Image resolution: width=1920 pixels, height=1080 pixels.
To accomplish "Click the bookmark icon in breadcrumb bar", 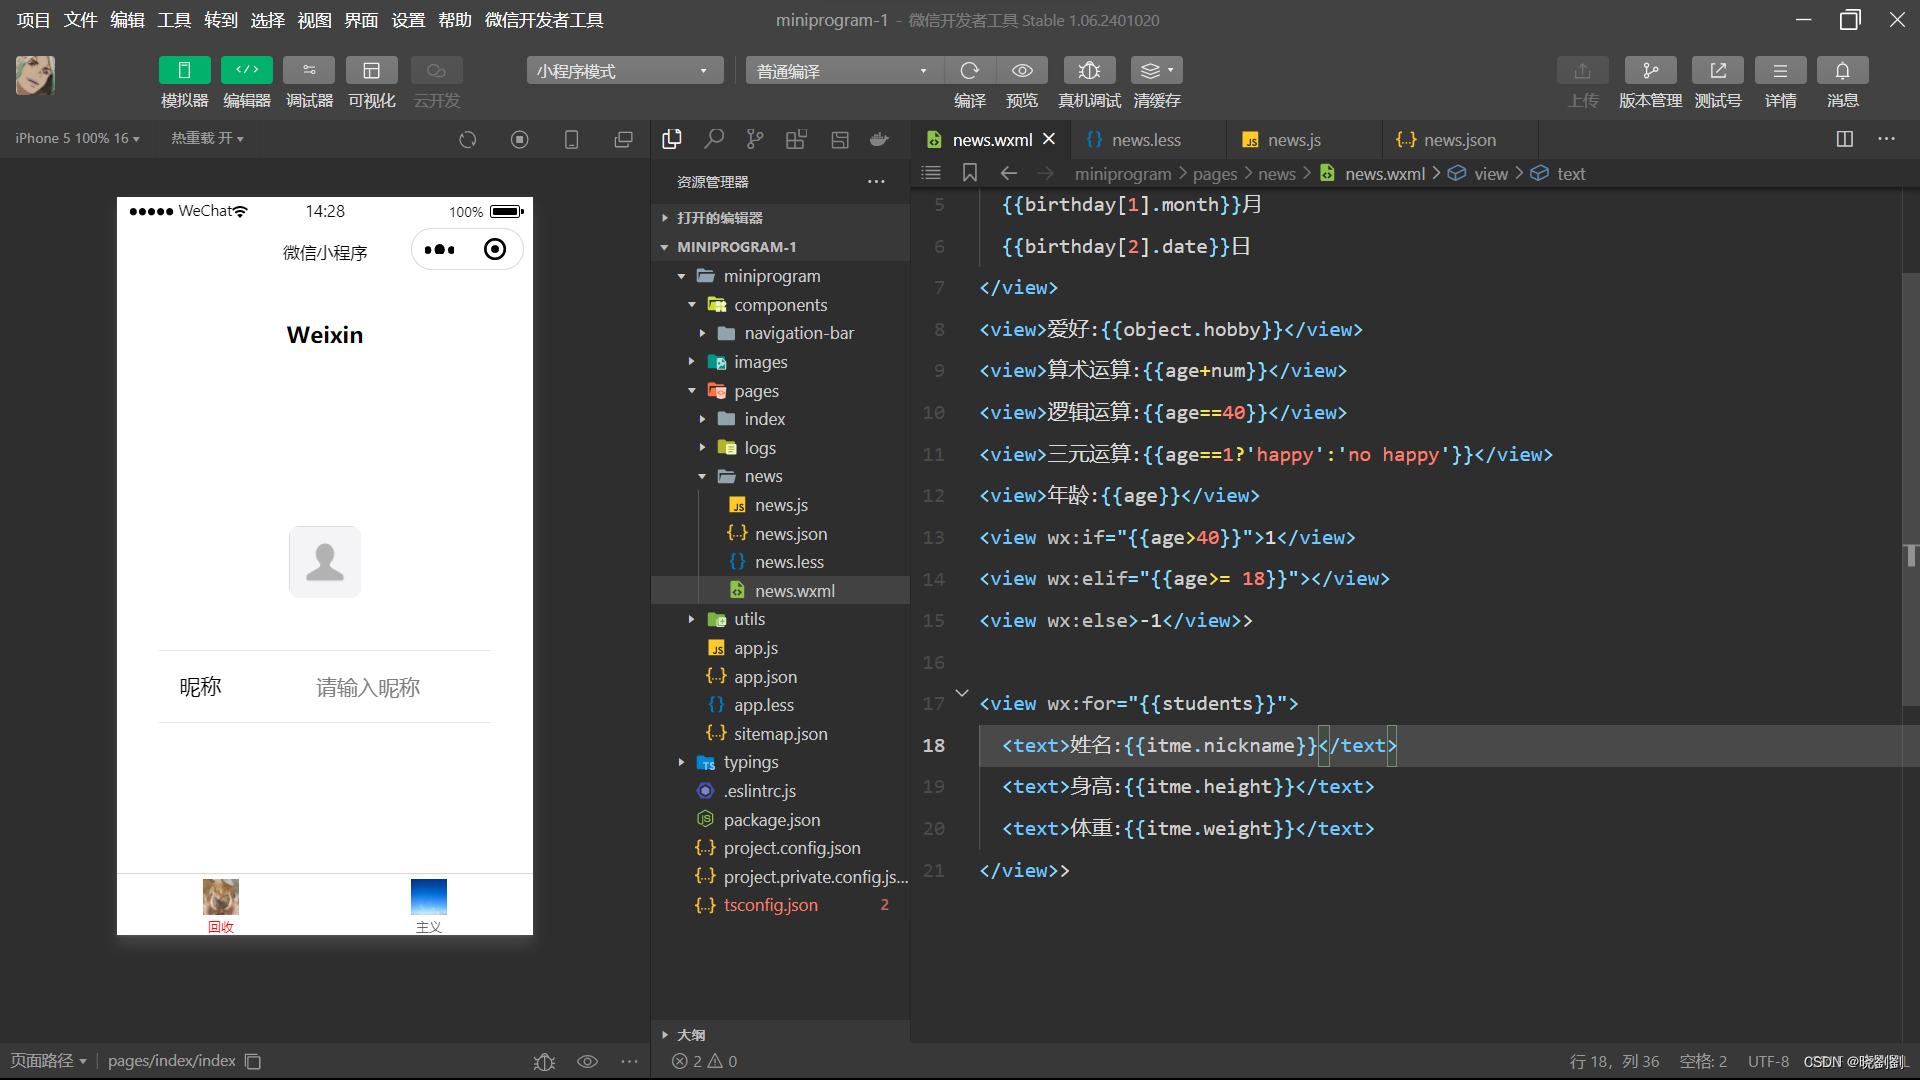I will point(969,173).
